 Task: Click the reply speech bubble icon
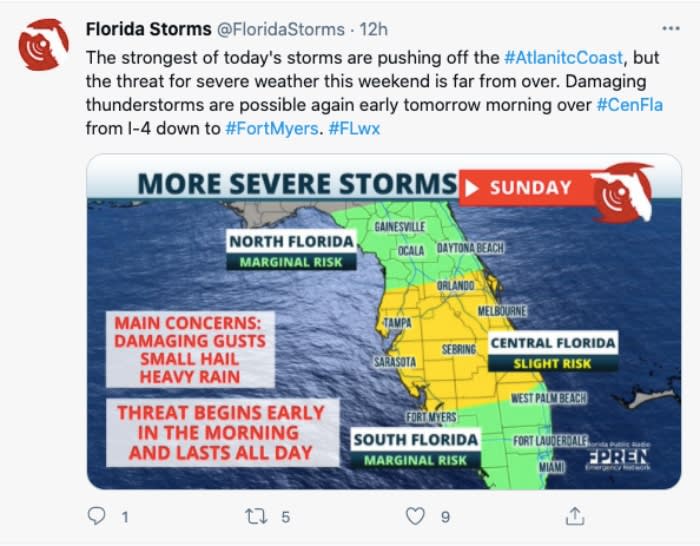click(97, 516)
